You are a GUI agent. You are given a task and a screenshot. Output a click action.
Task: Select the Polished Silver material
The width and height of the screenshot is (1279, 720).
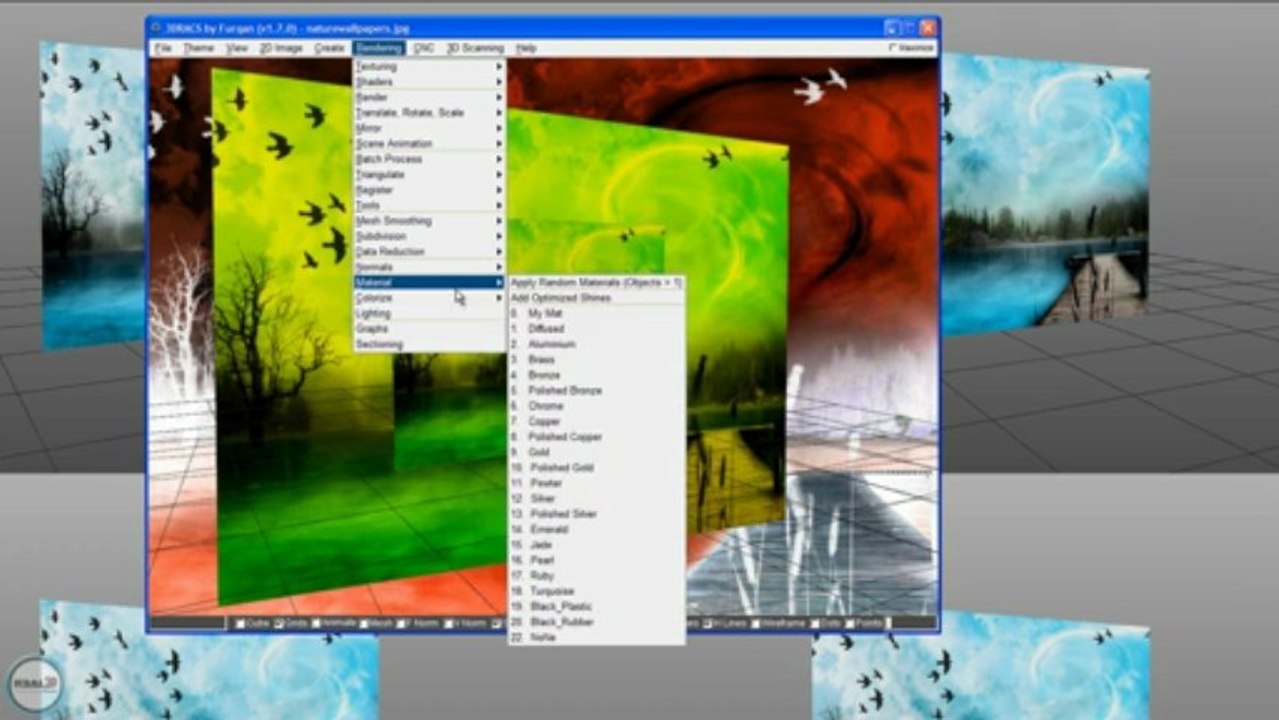coord(596,513)
